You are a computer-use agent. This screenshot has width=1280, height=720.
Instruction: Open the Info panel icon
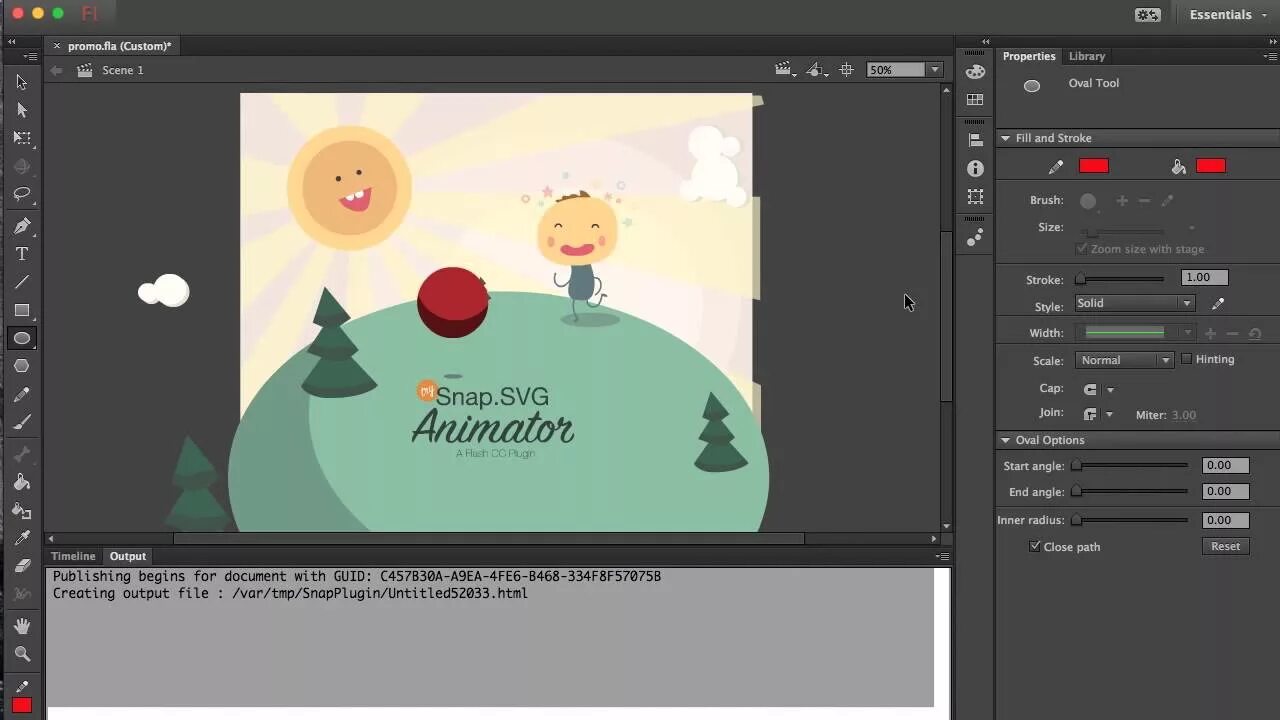pyautogui.click(x=975, y=169)
